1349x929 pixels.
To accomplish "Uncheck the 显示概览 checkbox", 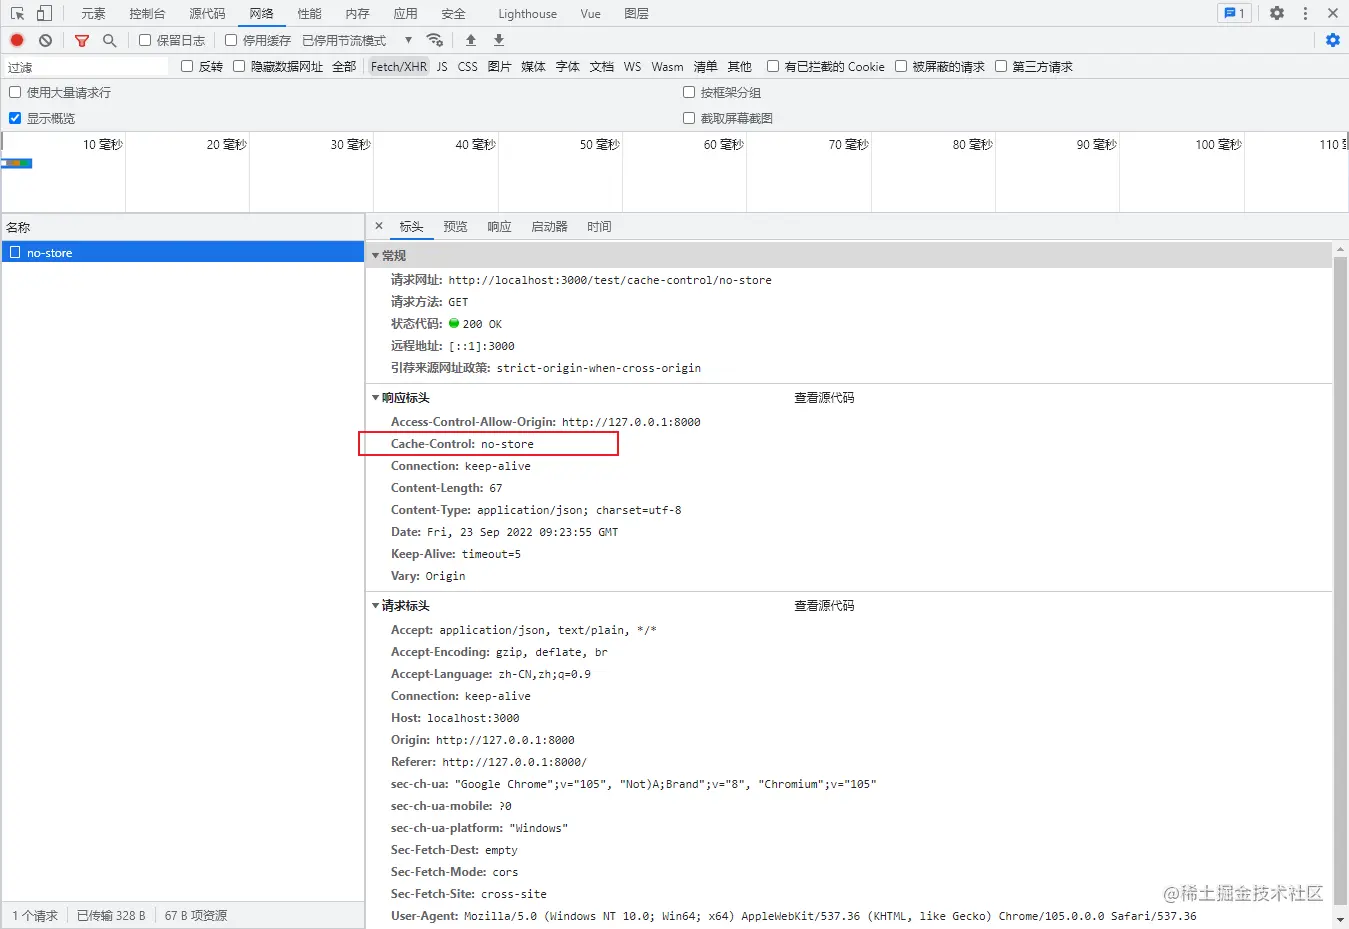I will pyautogui.click(x=15, y=118).
